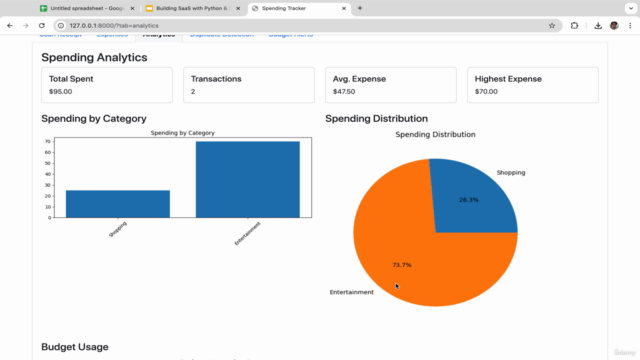Open the Chrome profile avatar

point(614,25)
